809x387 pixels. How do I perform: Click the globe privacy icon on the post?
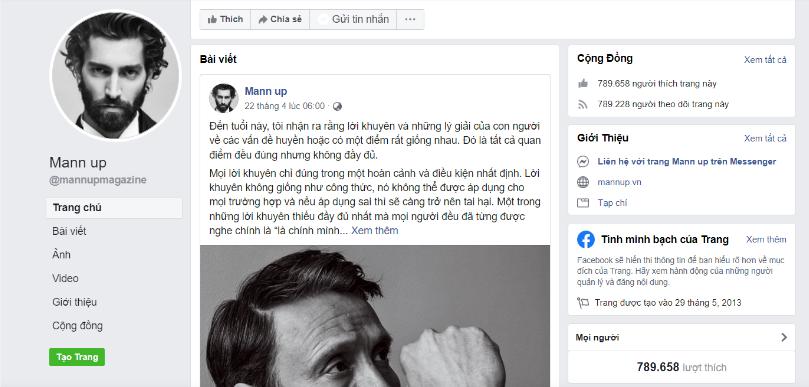[337, 106]
